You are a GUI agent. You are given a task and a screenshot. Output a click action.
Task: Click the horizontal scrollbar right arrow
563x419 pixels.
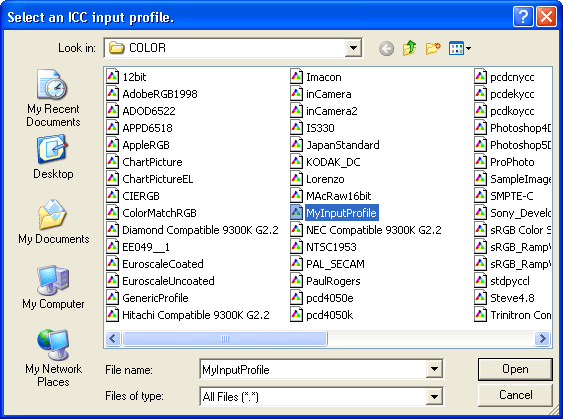[x=542, y=338]
